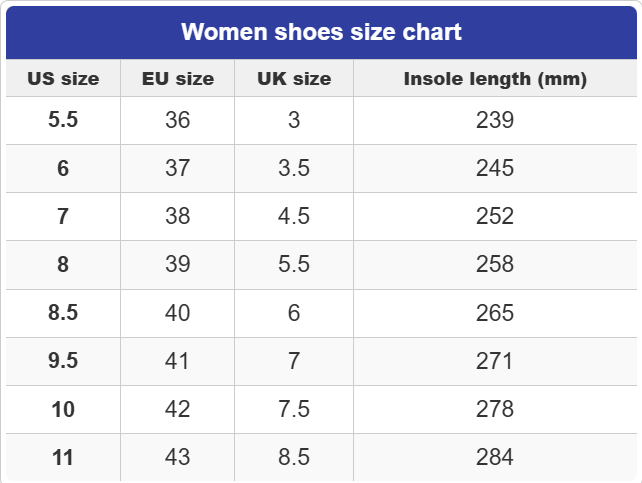This screenshot has width=642, height=483.
Task: Select the US size 10 cell
Action: [63, 409]
